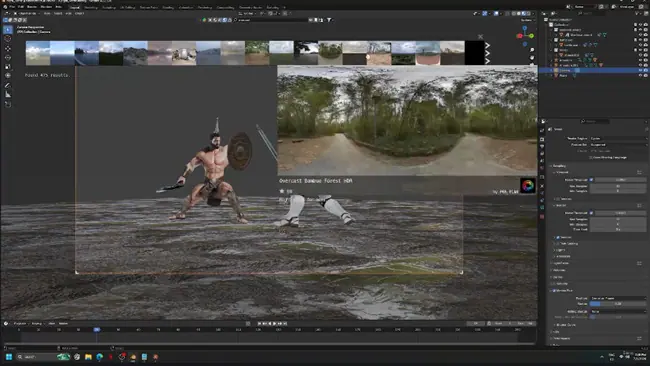Select the Add Cube tool
650x366 pixels.
pos(8,104)
